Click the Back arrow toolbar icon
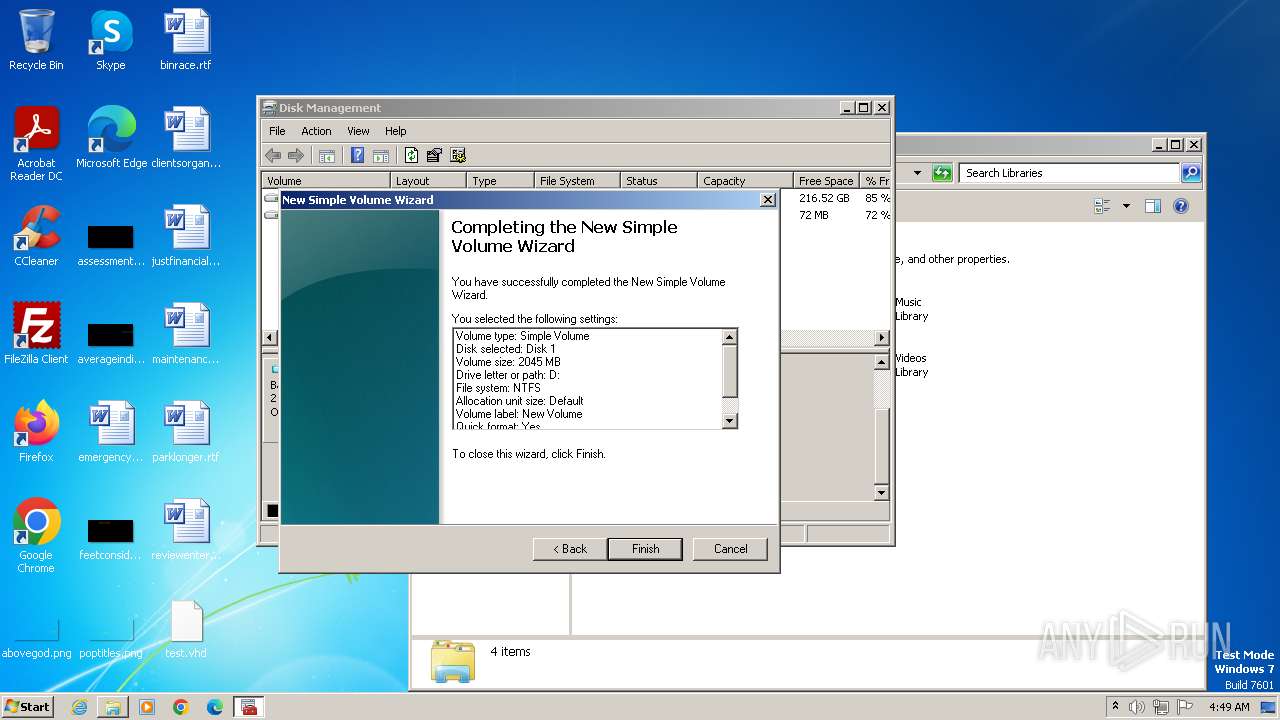1280x720 pixels. pyautogui.click(x=273, y=155)
